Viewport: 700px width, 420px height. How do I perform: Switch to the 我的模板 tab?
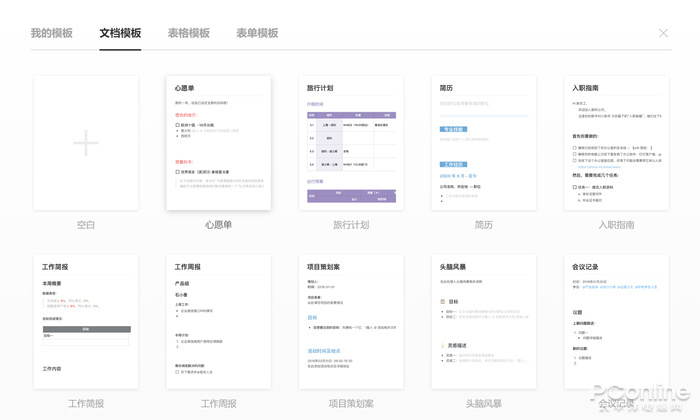51,33
